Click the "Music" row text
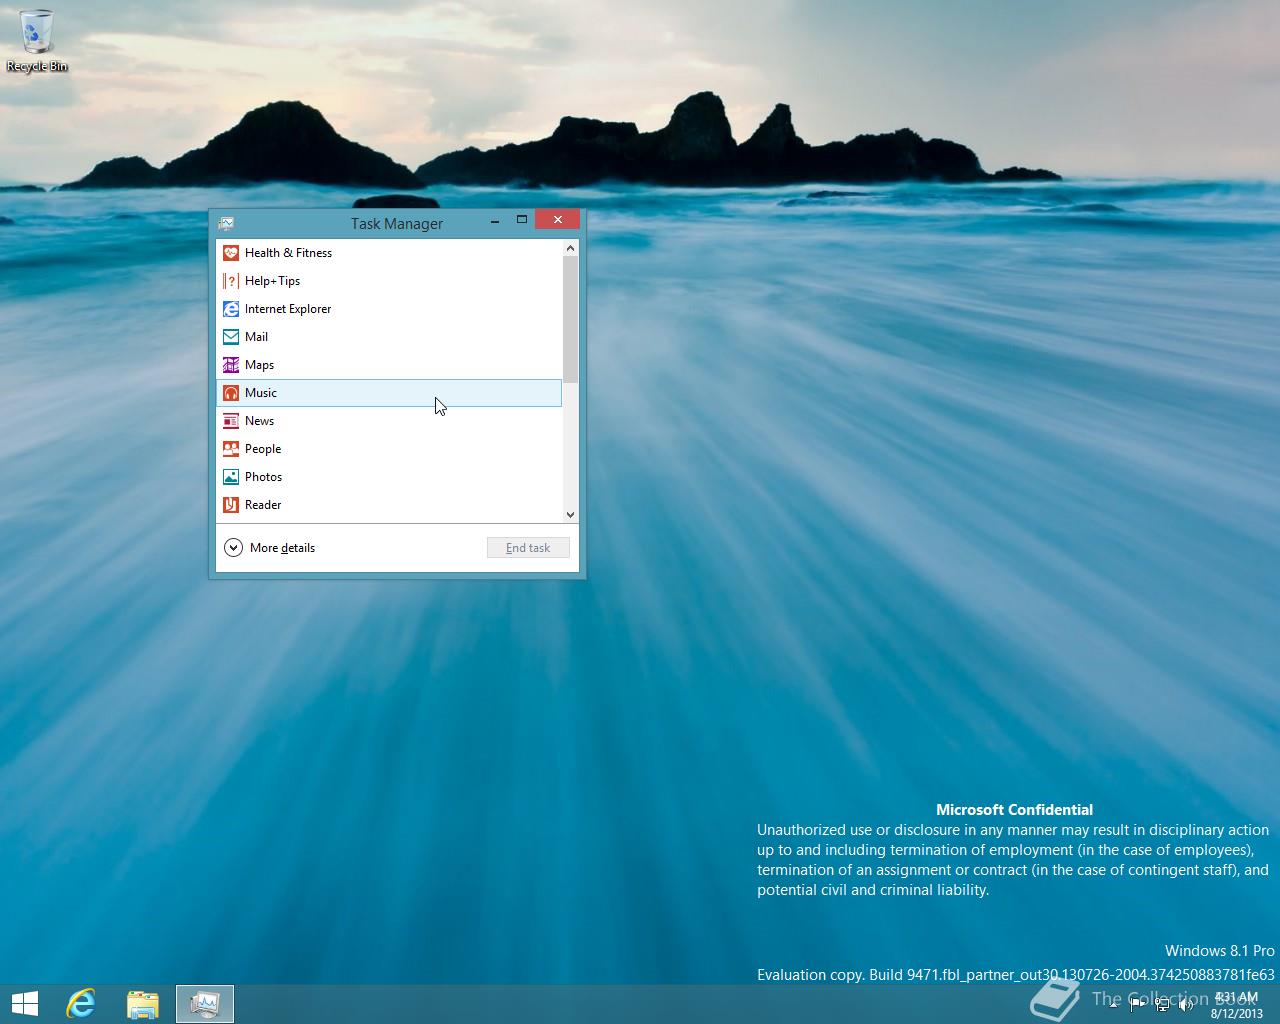Image resolution: width=1280 pixels, height=1024 pixels. click(260, 393)
